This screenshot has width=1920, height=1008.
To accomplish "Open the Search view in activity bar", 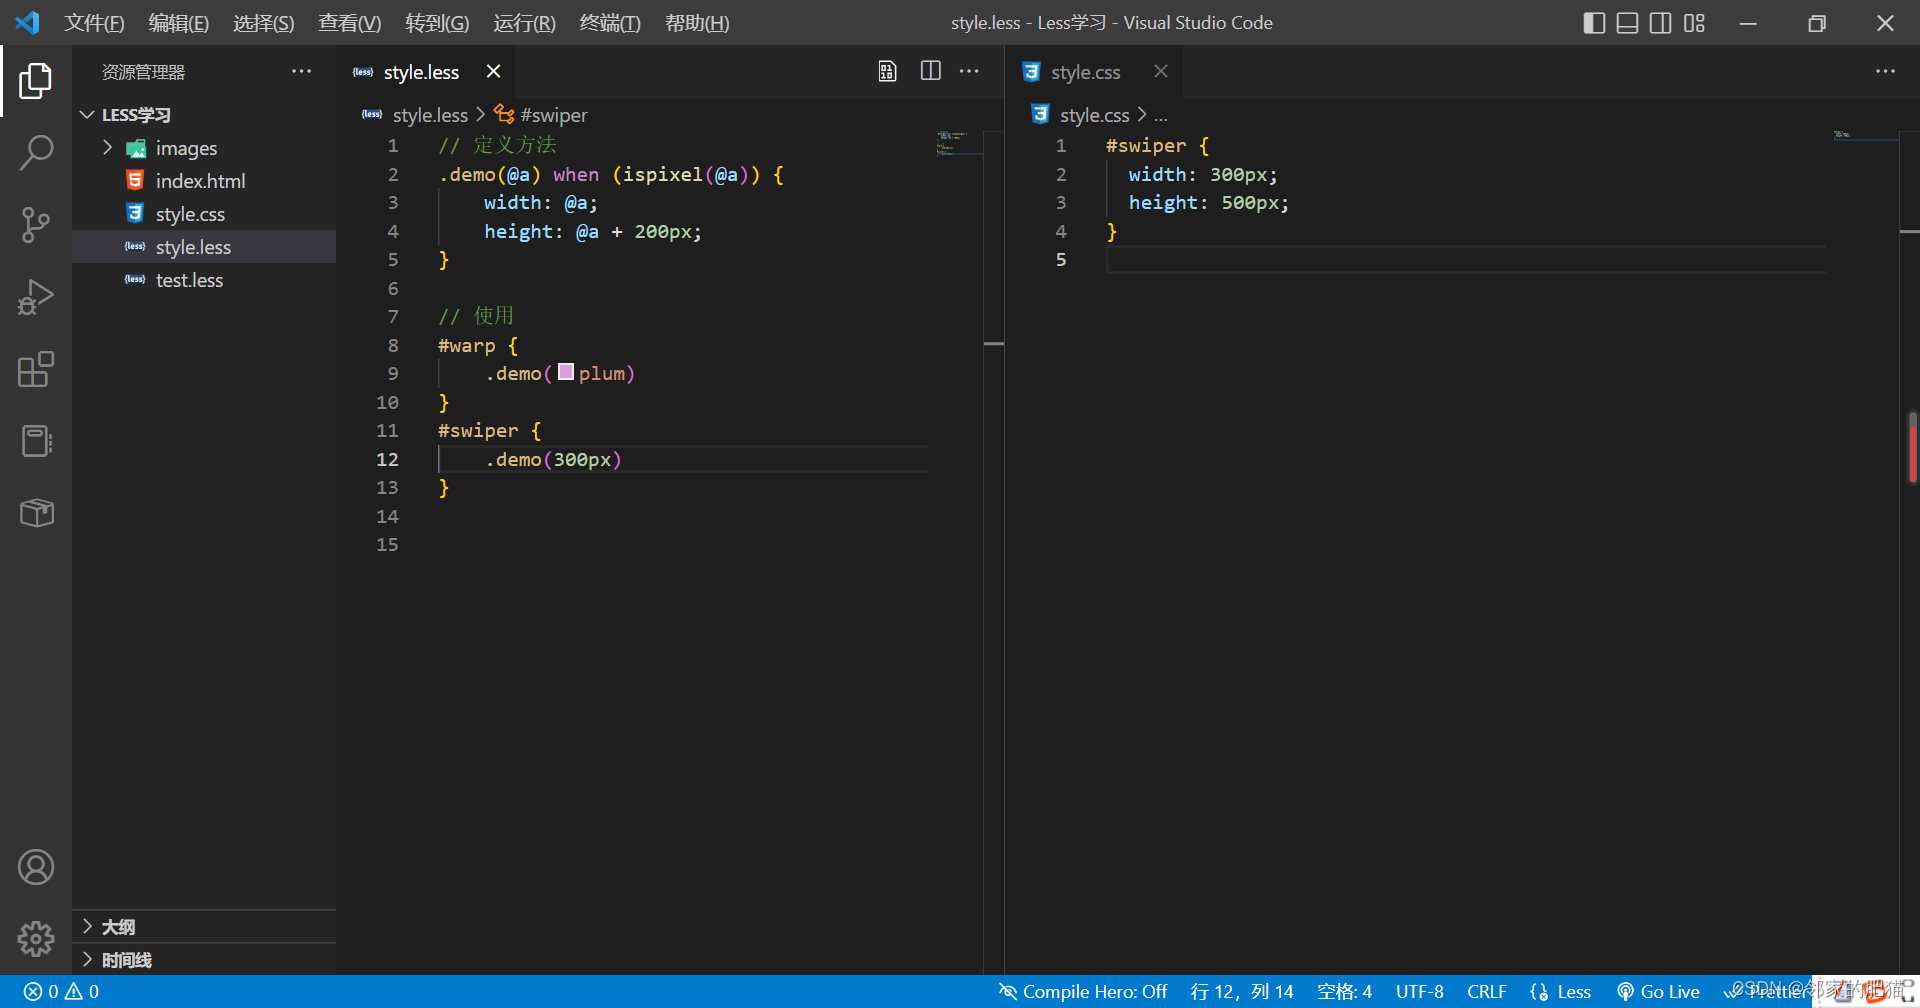I will pyautogui.click(x=36, y=153).
